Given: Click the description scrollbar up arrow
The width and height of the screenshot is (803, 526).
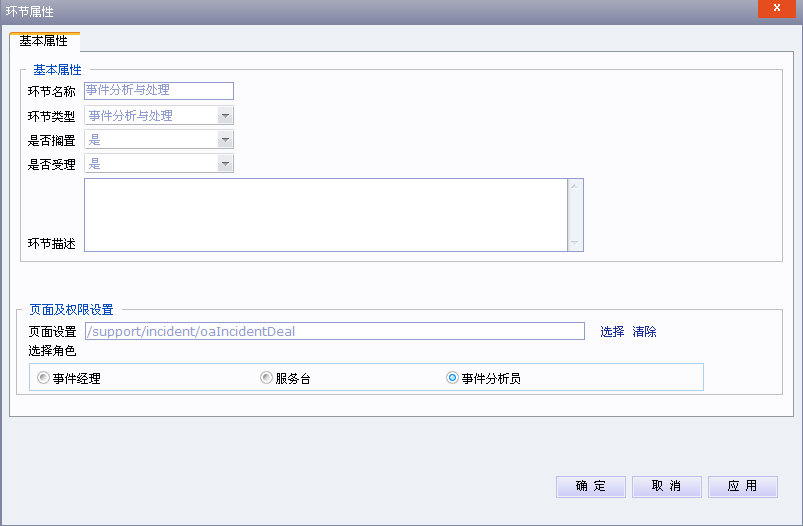Looking at the screenshot, I should (574, 186).
